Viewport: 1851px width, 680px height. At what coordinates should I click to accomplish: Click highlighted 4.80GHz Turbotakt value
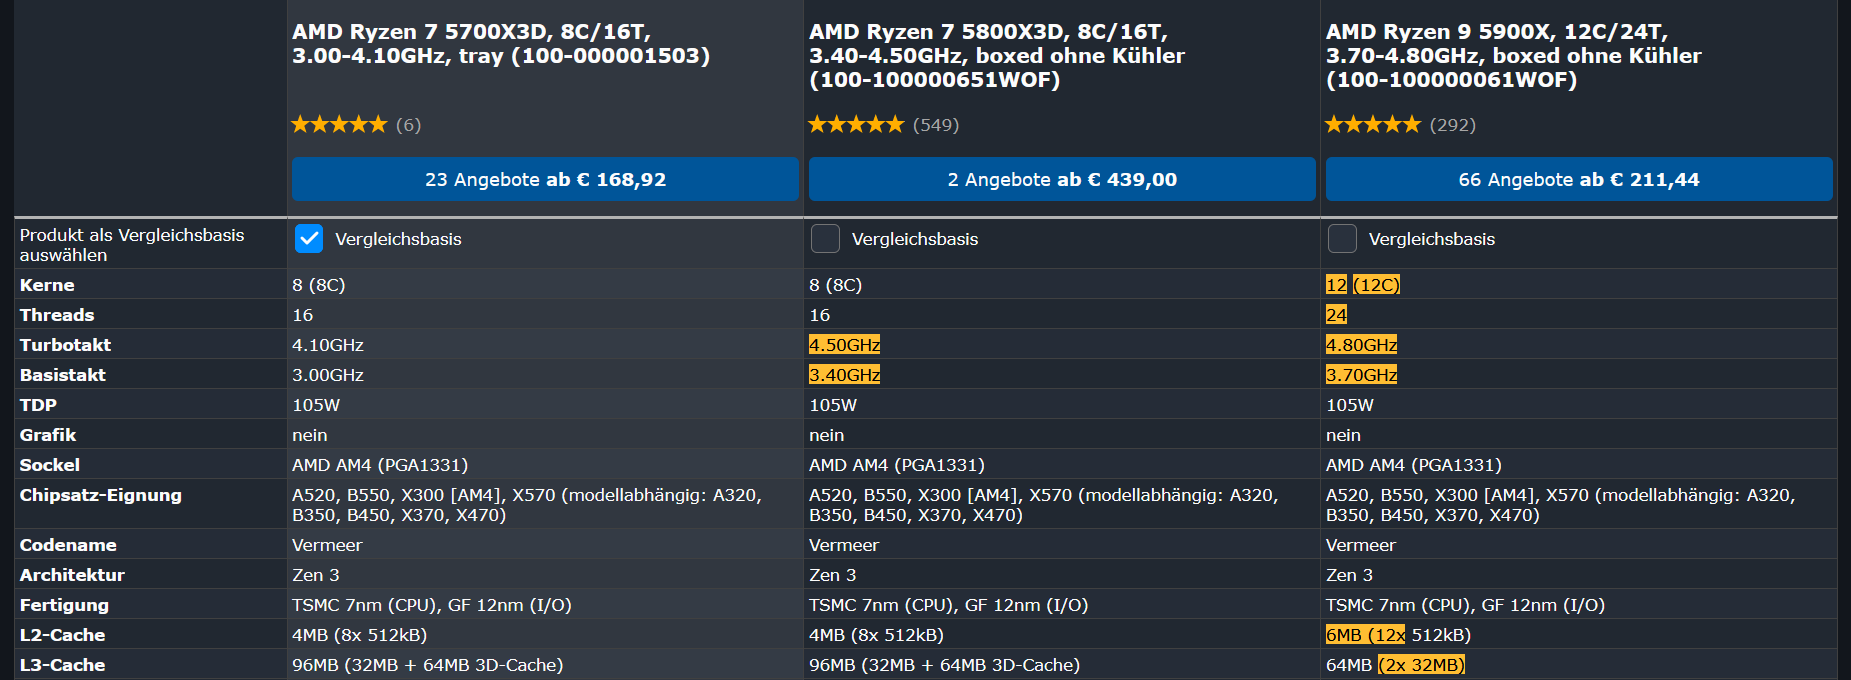click(1362, 345)
